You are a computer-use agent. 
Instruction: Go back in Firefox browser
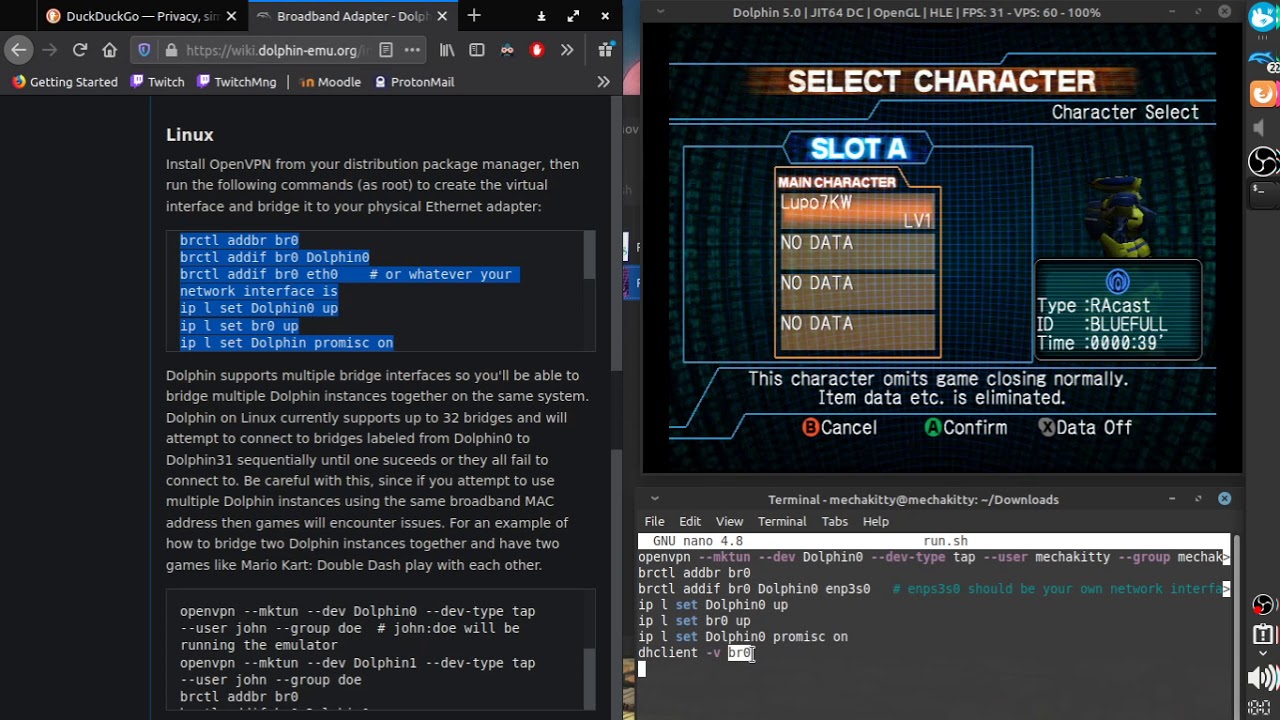click(19, 50)
